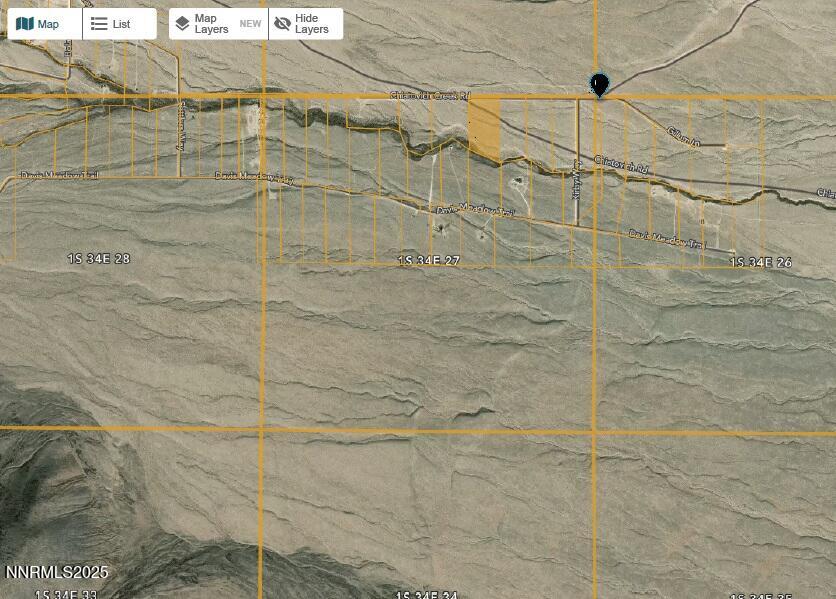
Task: Click the stacked layers icon
Action: point(182,24)
